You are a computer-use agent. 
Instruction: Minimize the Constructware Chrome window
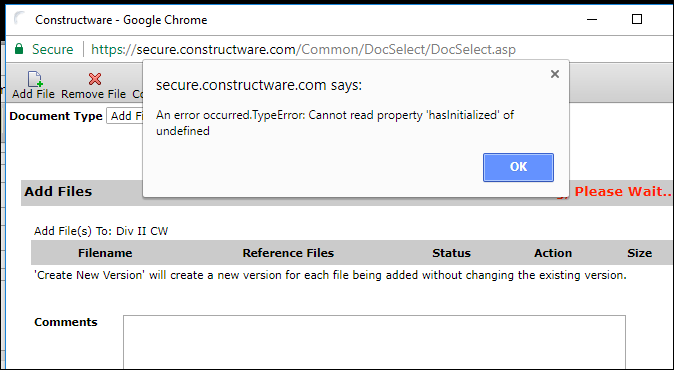tap(592, 20)
